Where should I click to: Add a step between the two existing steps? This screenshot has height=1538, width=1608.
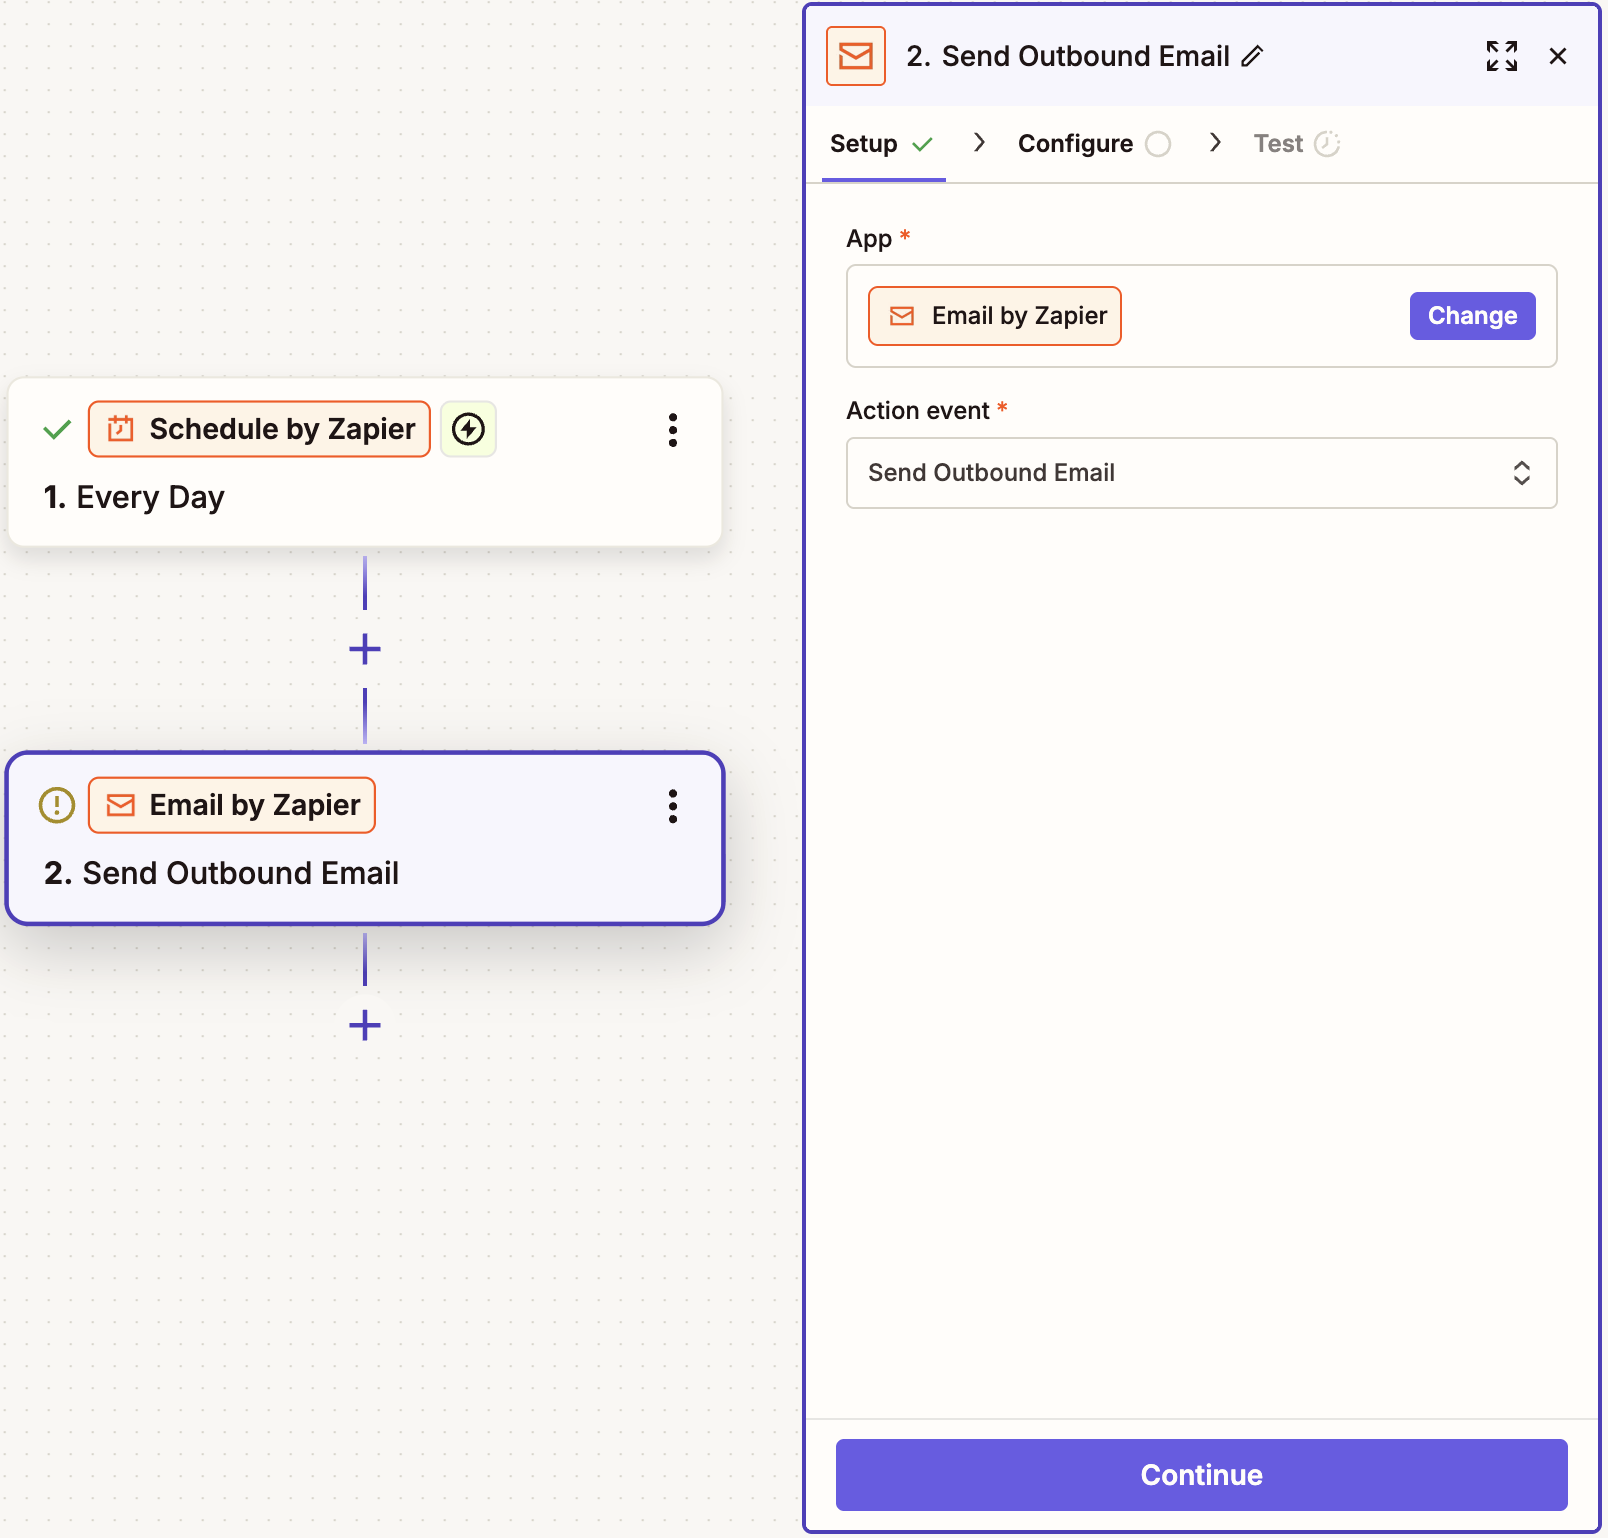[365, 649]
